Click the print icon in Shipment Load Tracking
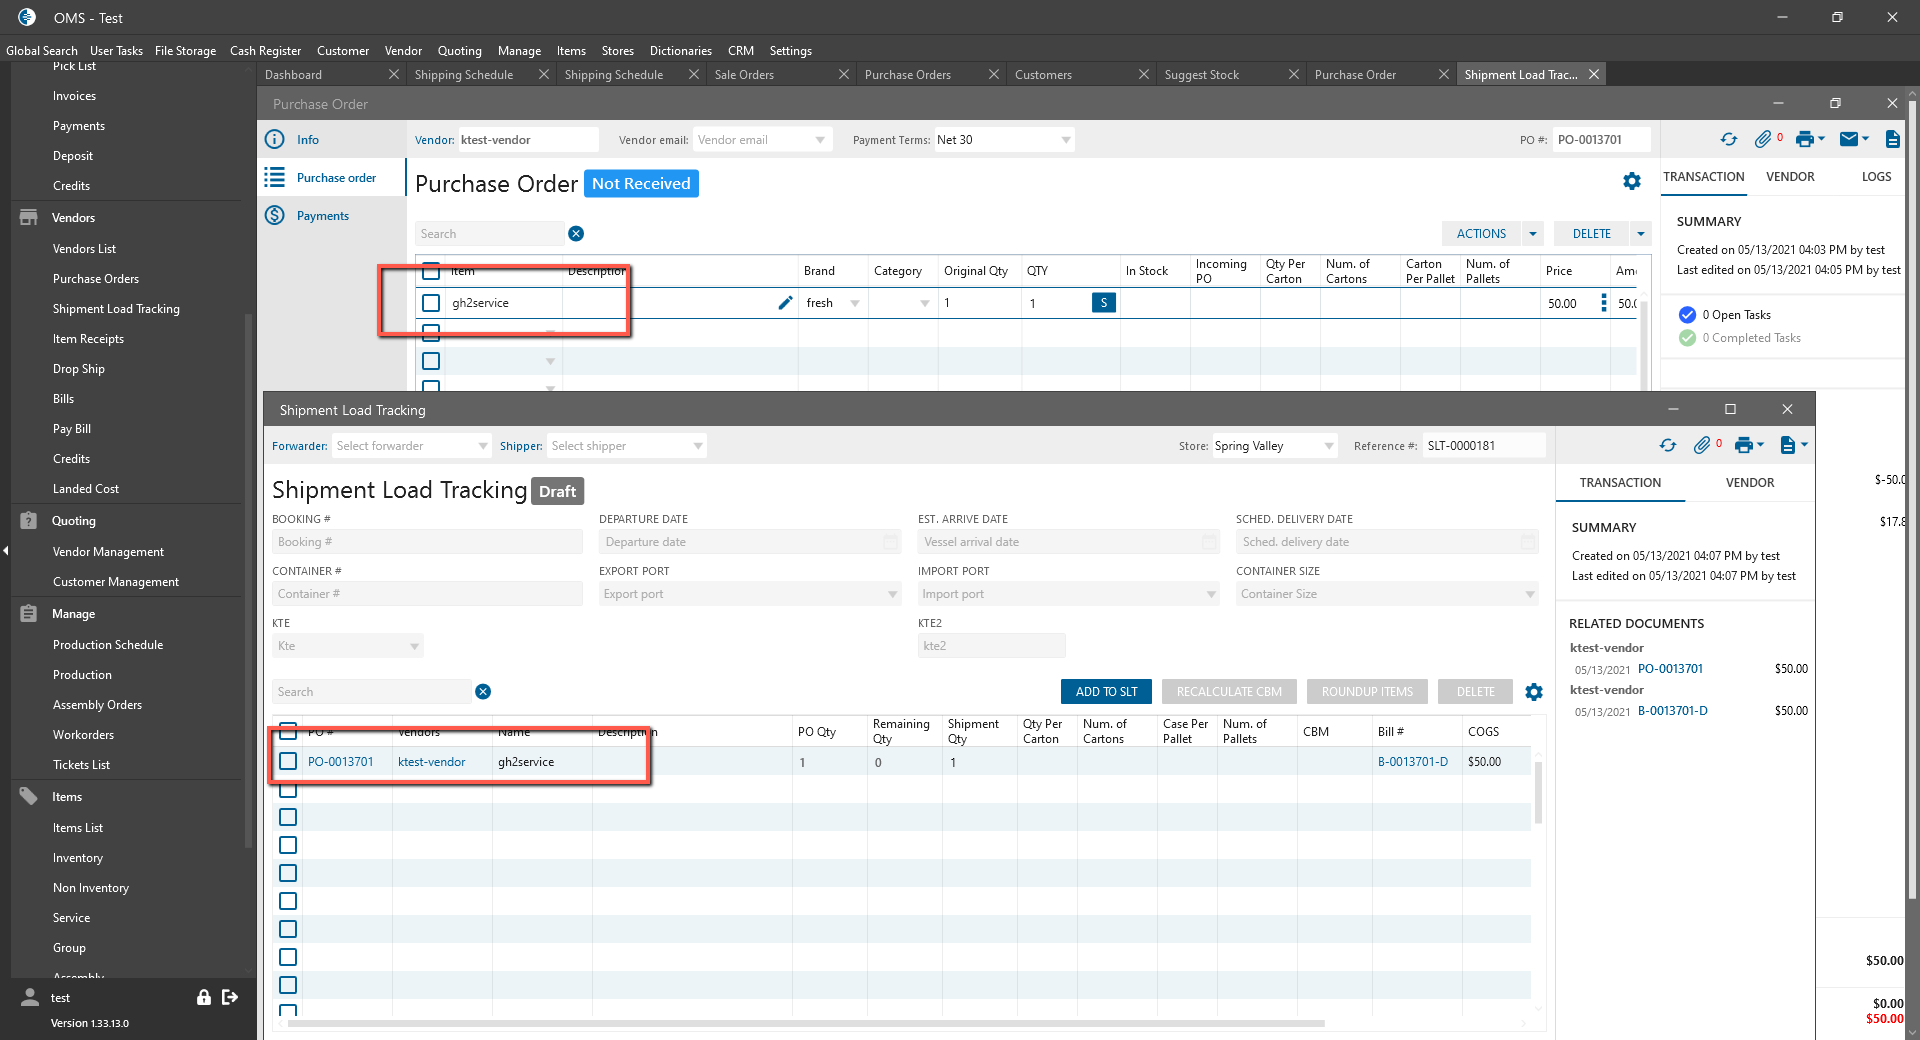The width and height of the screenshot is (1920, 1040). 1744,446
